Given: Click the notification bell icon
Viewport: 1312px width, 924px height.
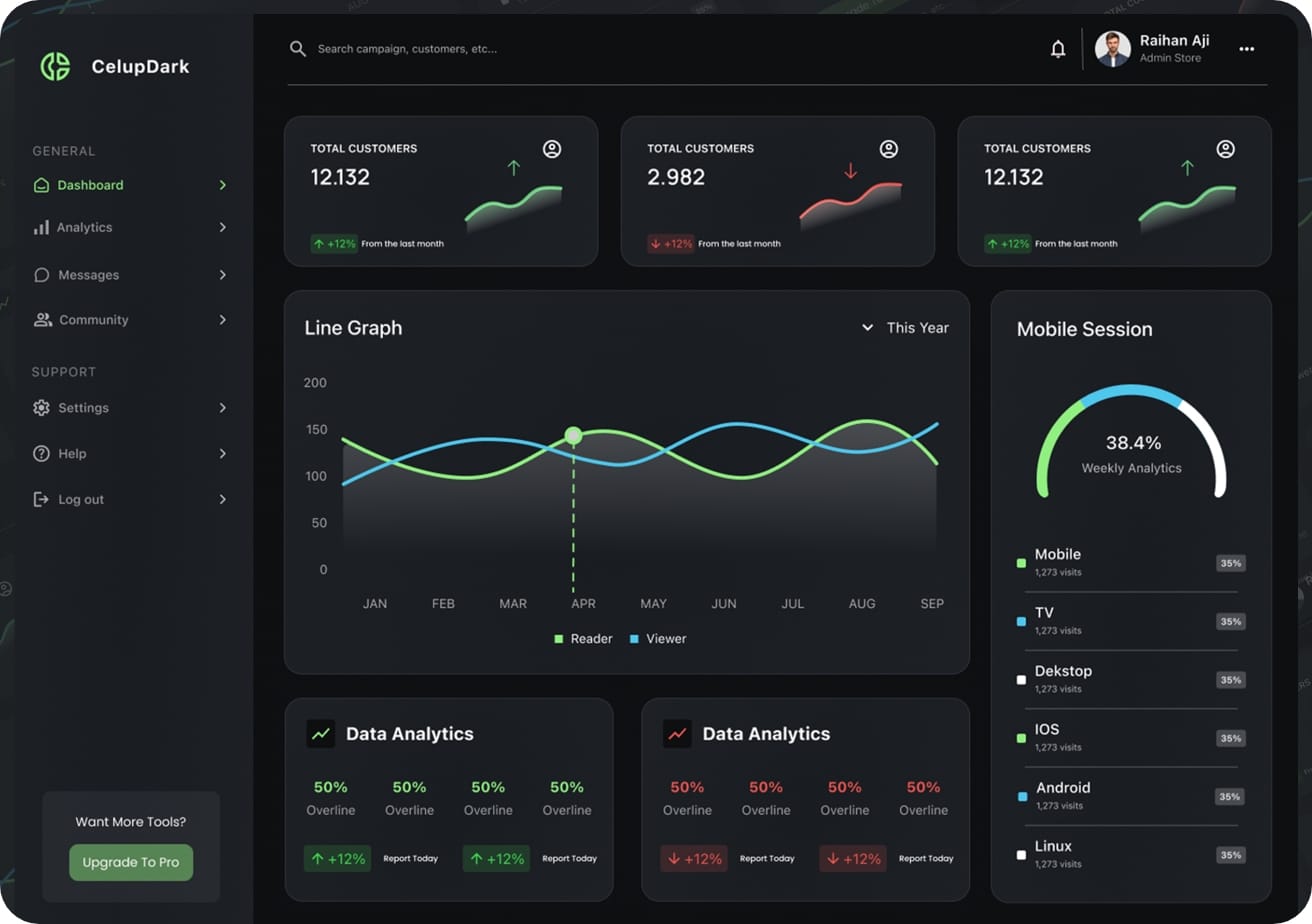Looking at the screenshot, I should 1058,49.
